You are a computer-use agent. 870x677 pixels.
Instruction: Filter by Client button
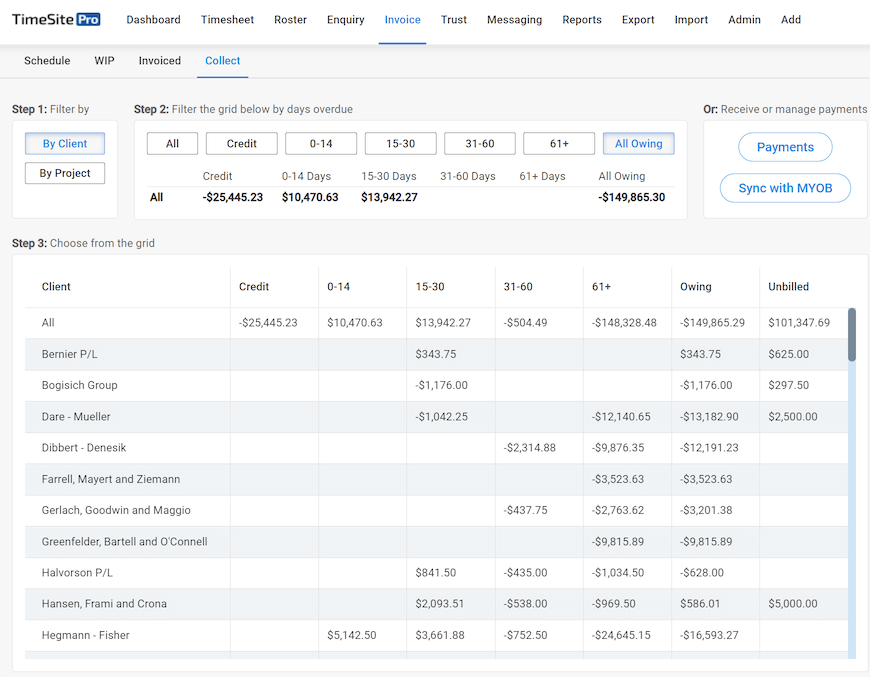[x=65, y=144]
